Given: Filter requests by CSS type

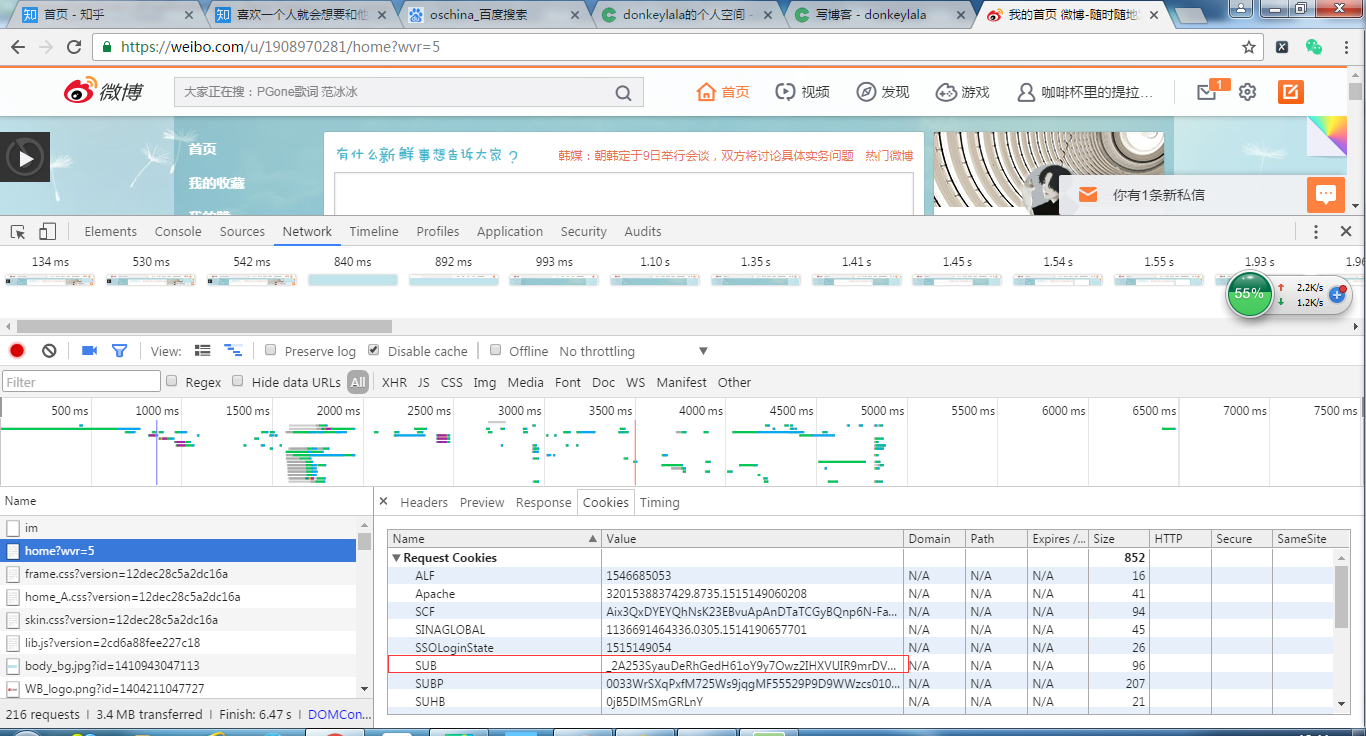Looking at the screenshot, I should (x=452, y=382).
